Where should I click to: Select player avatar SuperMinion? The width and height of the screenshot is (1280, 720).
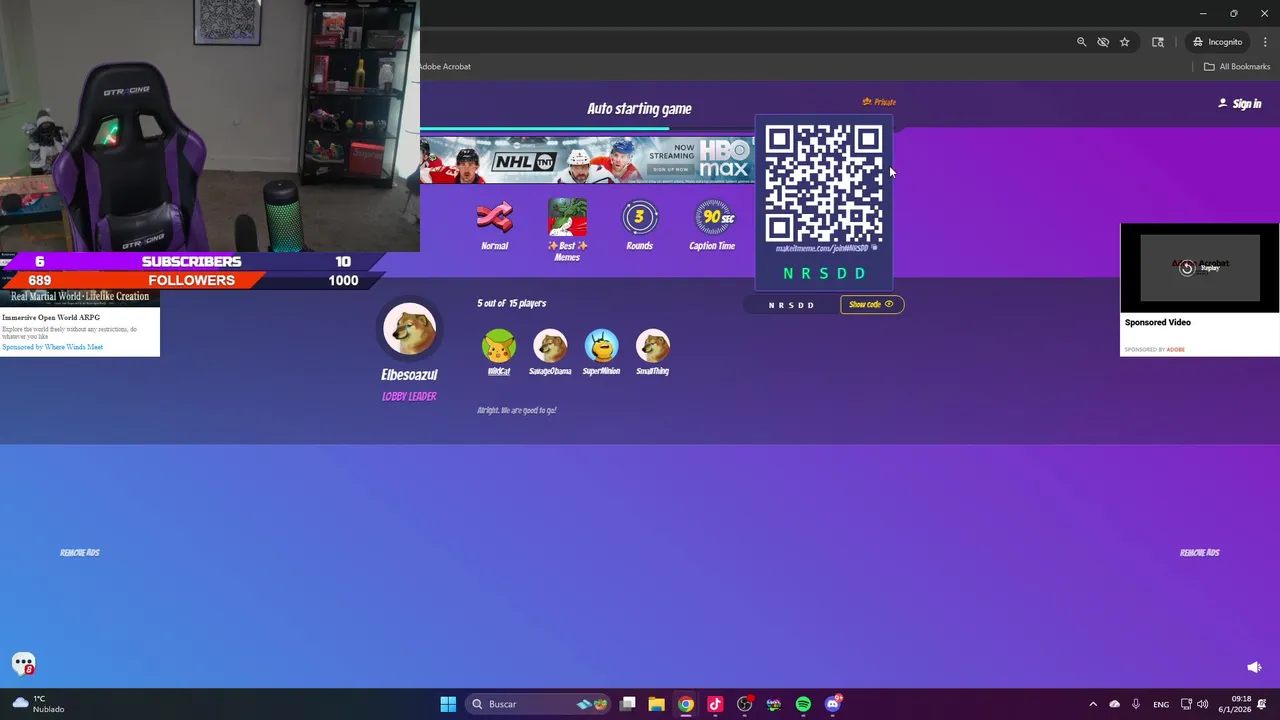click(601, 346)
